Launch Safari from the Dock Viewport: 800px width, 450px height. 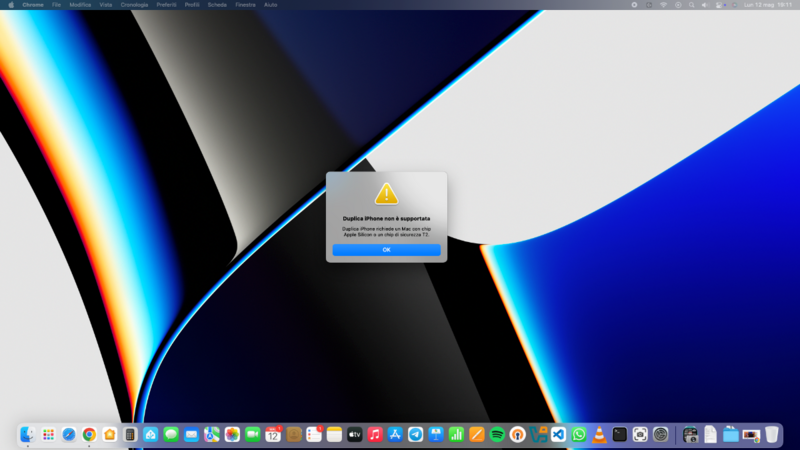[x=69, y=434]
